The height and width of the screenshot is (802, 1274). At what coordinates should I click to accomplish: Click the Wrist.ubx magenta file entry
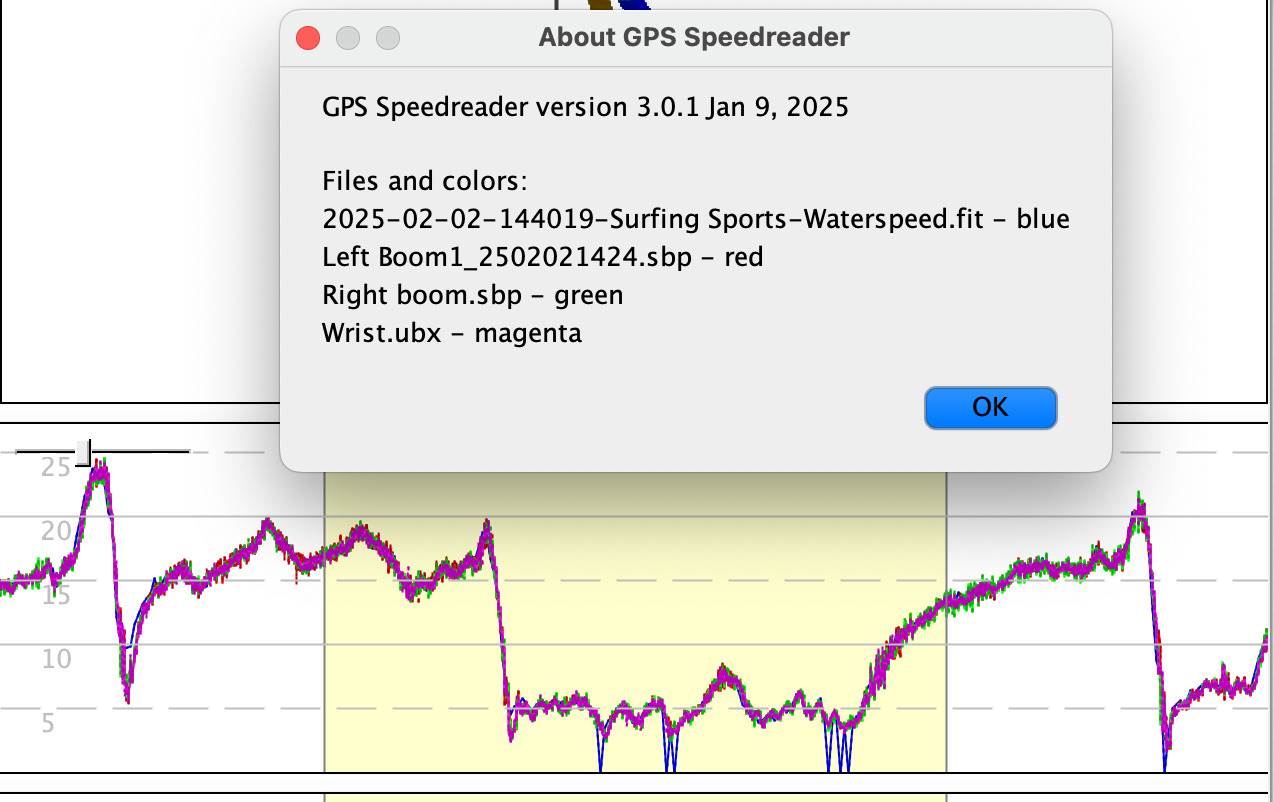coord(450,332)
